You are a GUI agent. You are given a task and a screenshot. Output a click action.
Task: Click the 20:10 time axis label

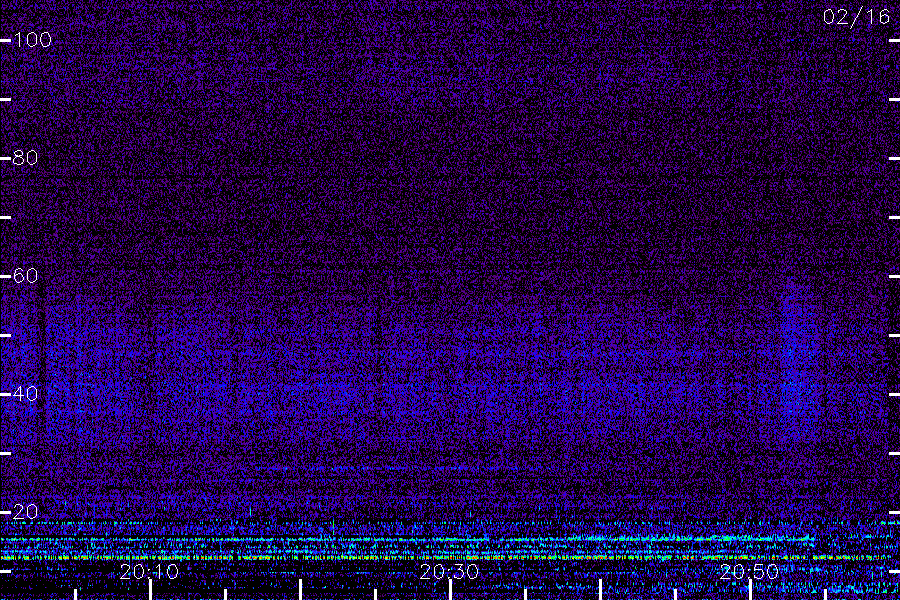[x=149, y=571]
